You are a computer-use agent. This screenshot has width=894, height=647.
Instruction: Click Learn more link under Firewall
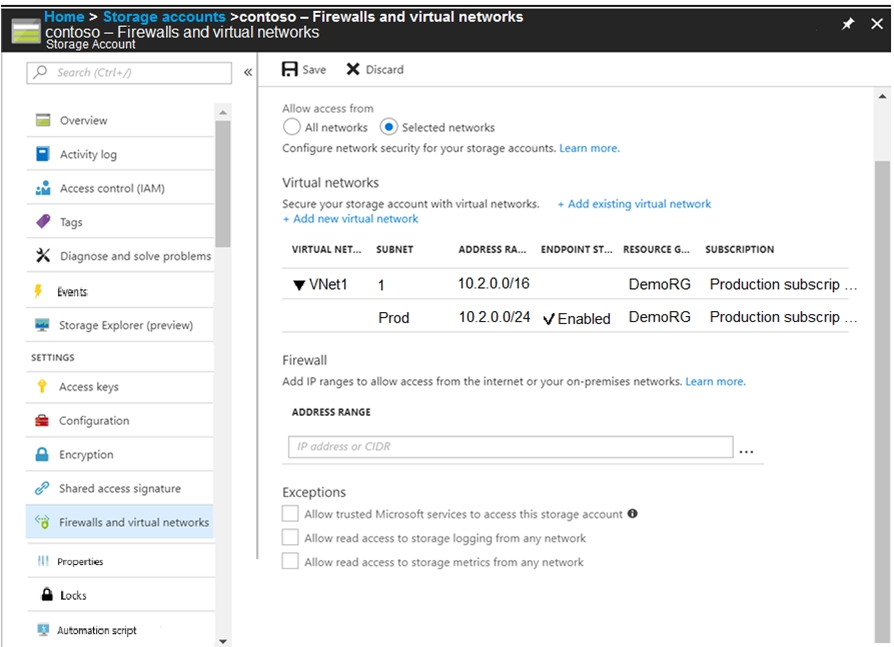716,381
